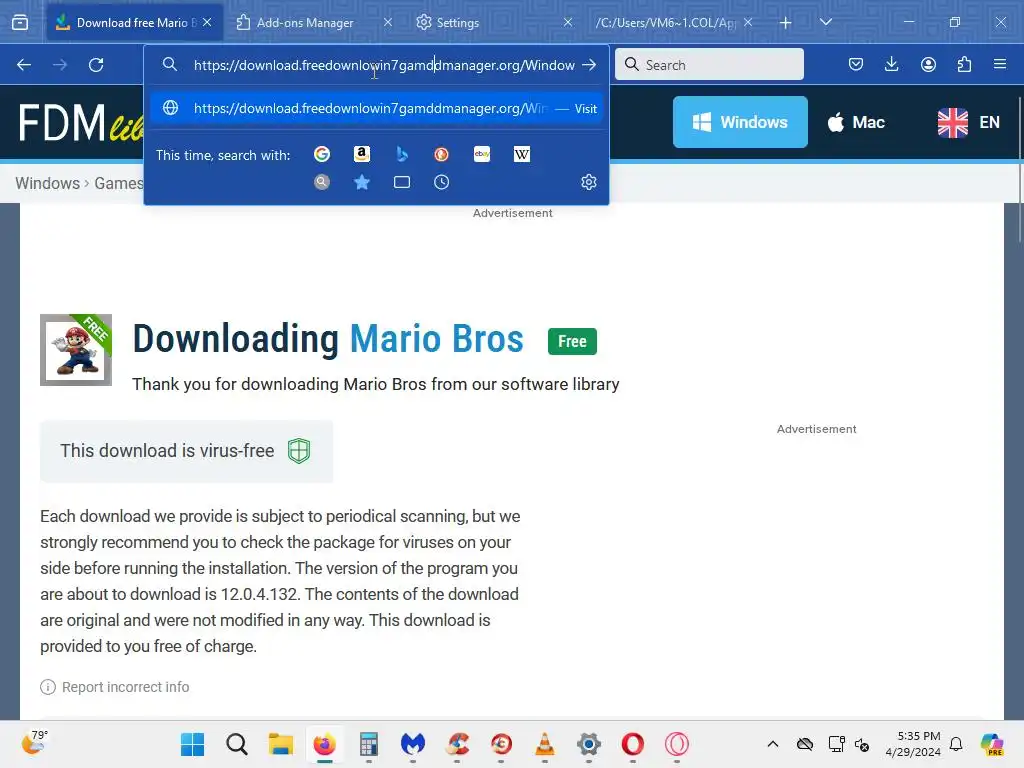Reload the current page
This screenshot has height=768, width=1024.
coord(96,65)
